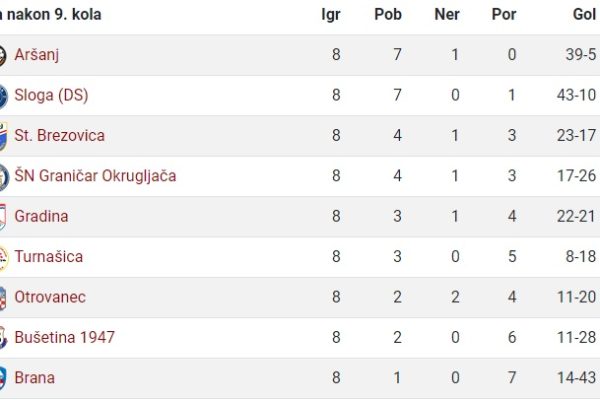Open the St. Brezovica team link

pyautogui.click(x=59, y=136)
